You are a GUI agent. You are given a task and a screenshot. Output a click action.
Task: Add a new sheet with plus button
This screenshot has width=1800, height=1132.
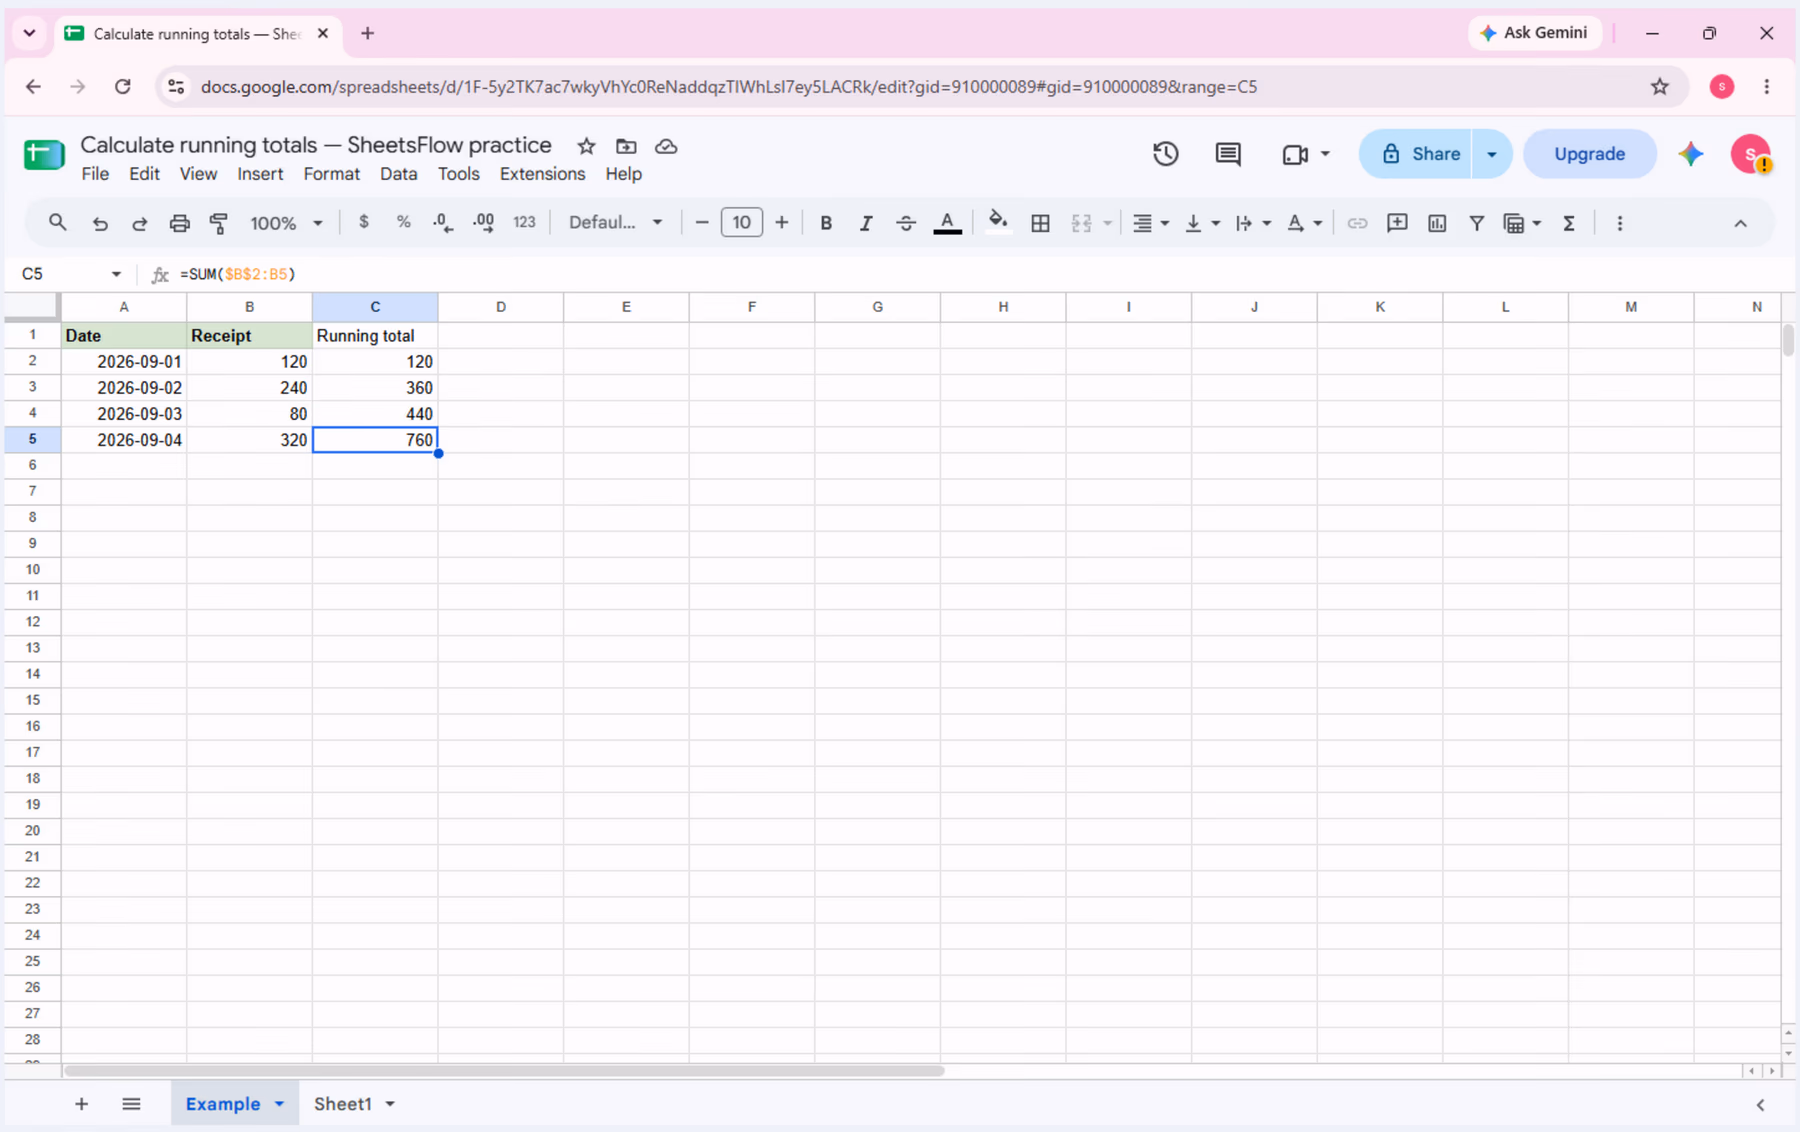[82, 1104]
